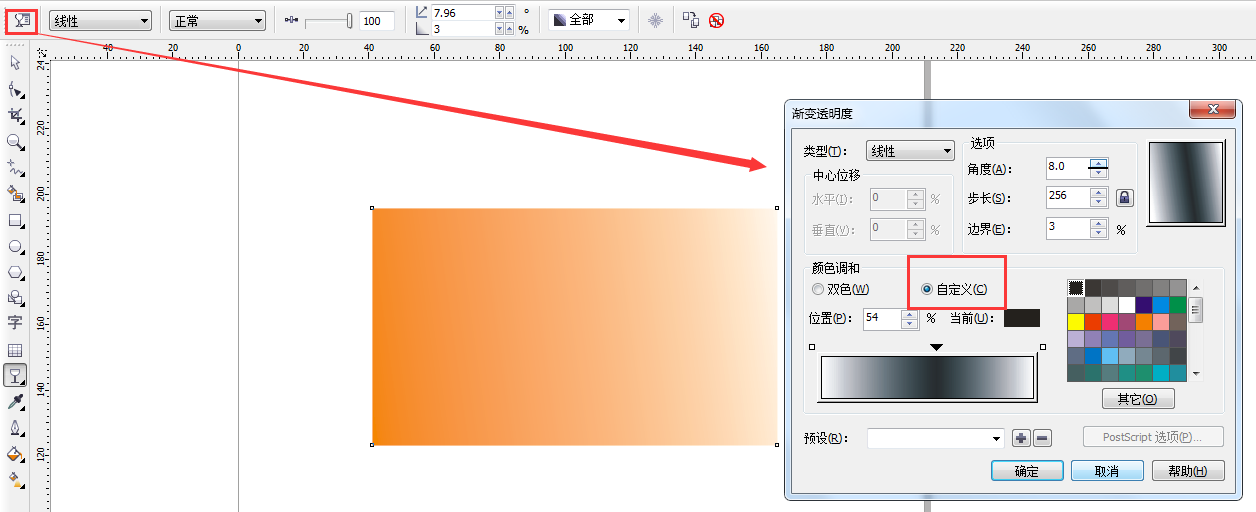Select the Smart Fill tool
The image size is (1256, 512).
(15, 193)
